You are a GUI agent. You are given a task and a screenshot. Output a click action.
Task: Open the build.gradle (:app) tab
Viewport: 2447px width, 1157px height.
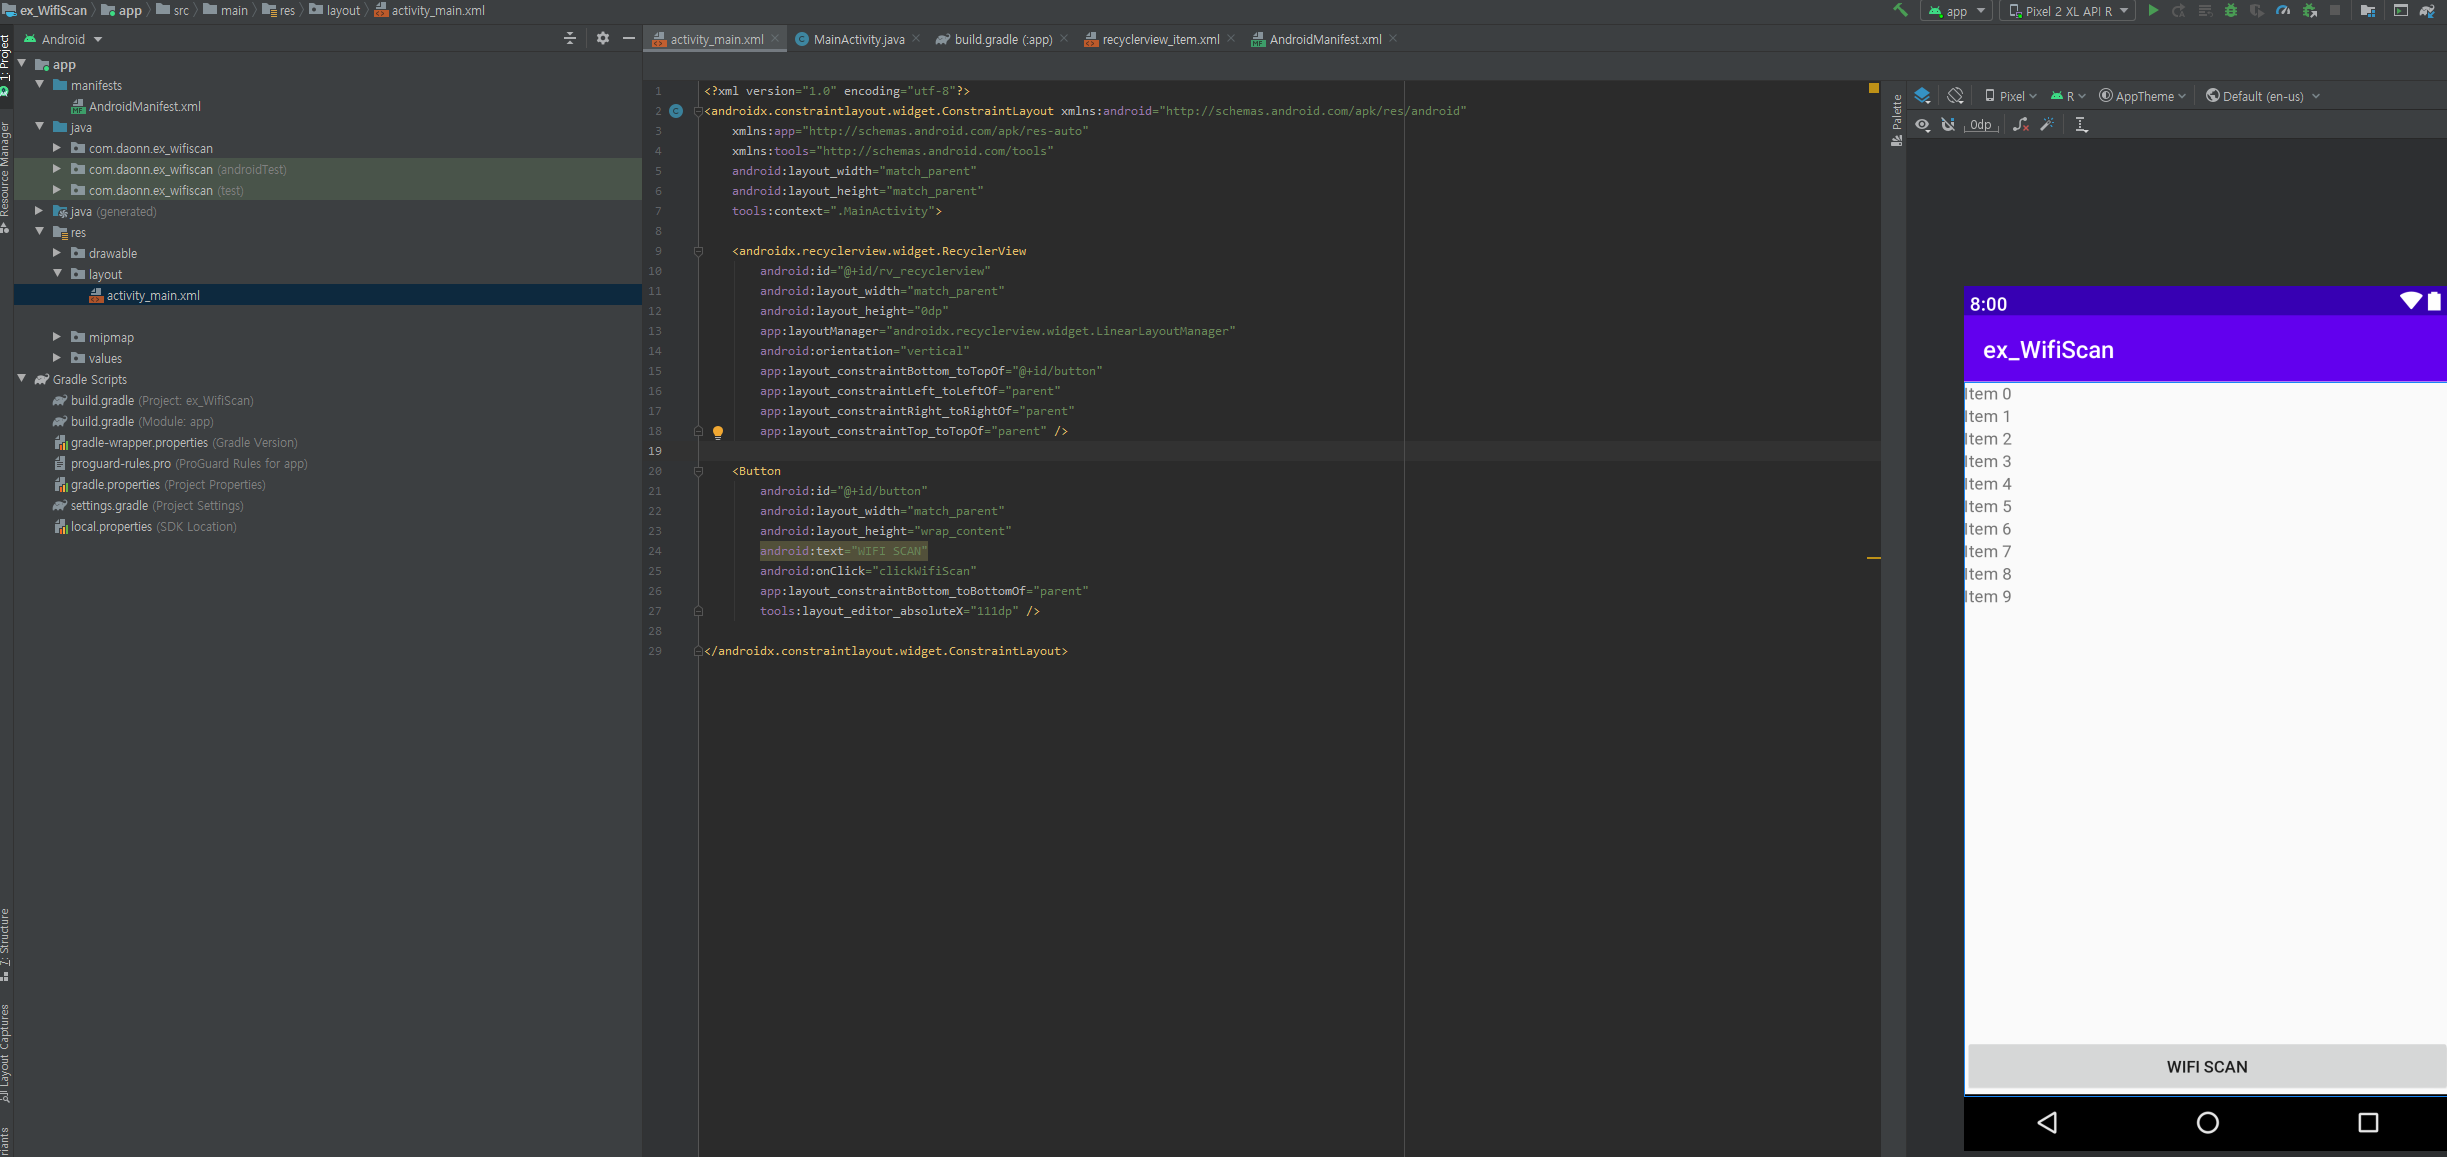pyautogui.click(x=1001, y=39)
